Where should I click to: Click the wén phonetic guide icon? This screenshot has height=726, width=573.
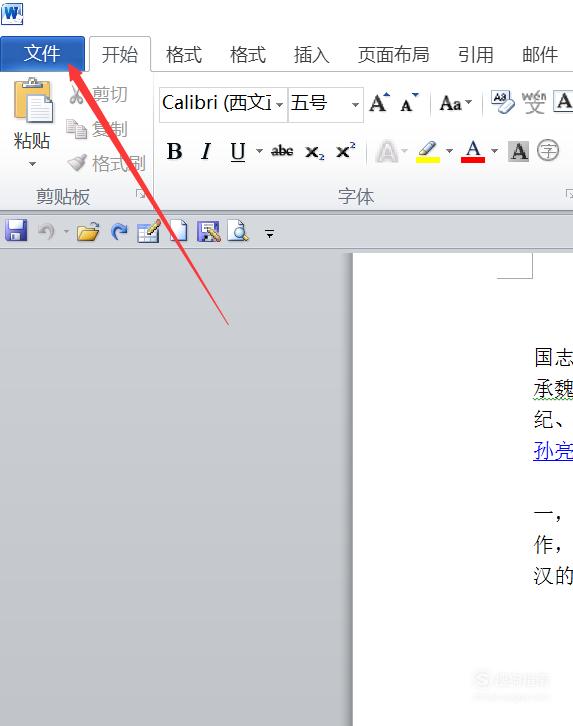(534, 102)
